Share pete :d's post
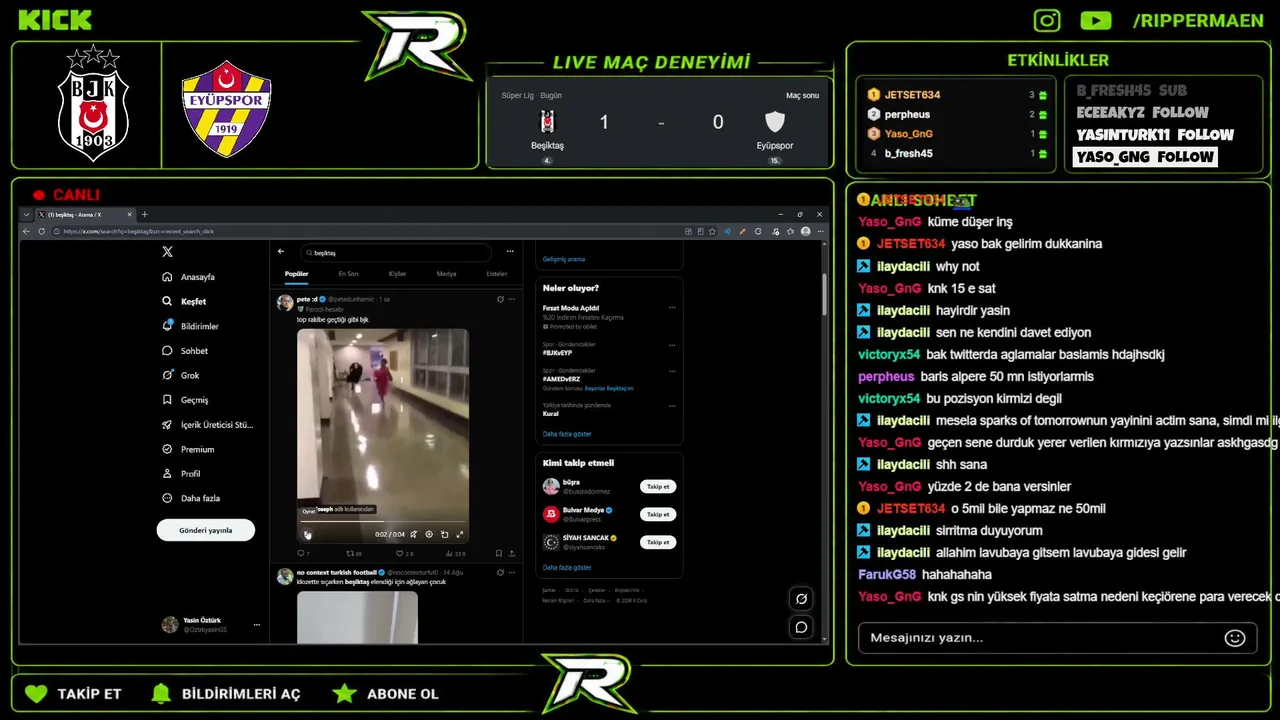 tap(512, 553)
